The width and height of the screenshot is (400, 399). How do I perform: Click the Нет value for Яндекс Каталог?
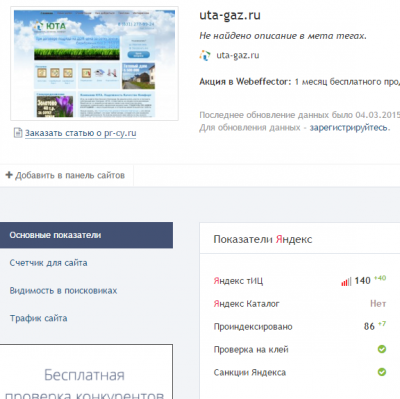pyautogui.click(x=378, y=303)
